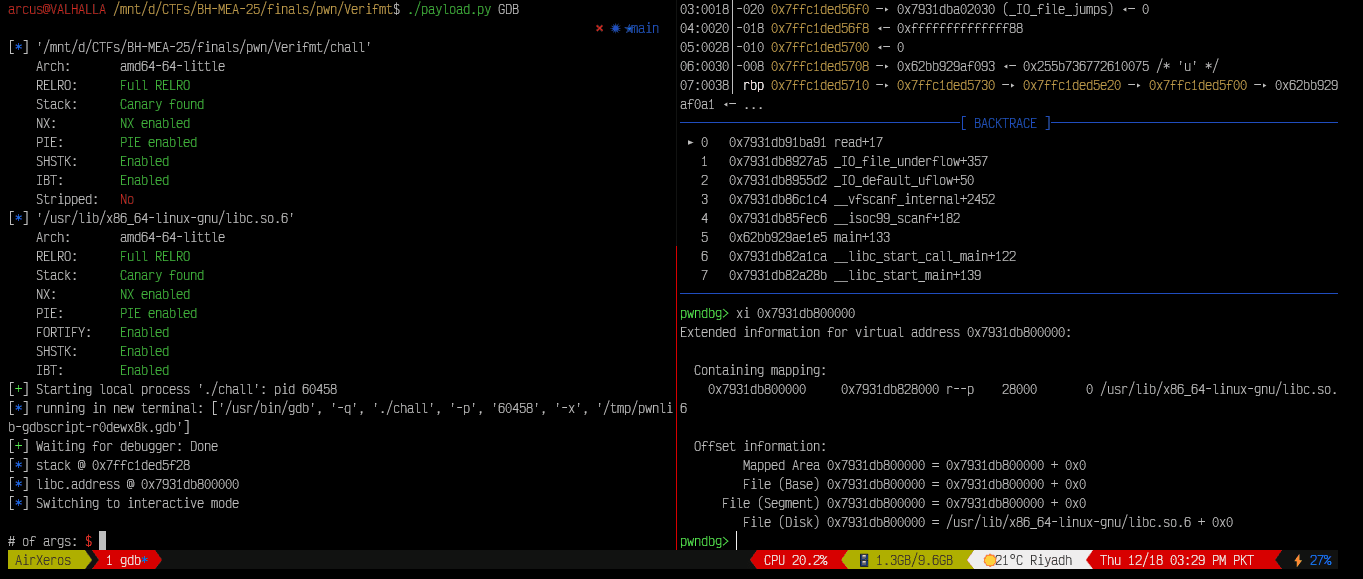This screenshot has height=579, width=1363.
Task: Click the pwndbg prompt at the bottom
Action: [x=705, y=540]
